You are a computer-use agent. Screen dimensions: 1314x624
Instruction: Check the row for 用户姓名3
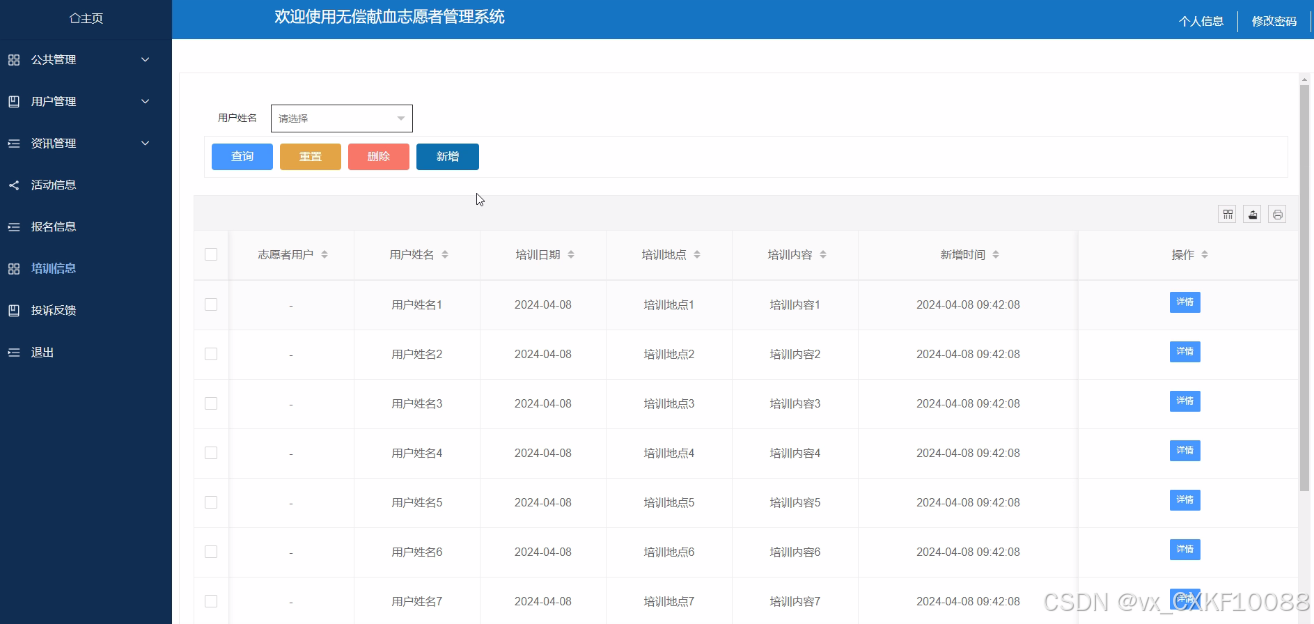click(x=211, y=403)
